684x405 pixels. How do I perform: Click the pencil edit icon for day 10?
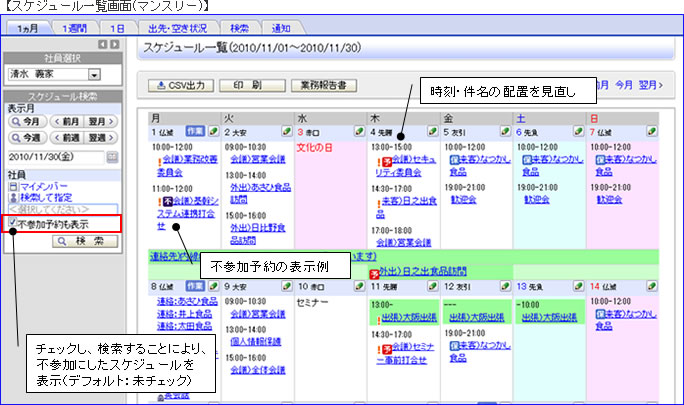(359, 286)
